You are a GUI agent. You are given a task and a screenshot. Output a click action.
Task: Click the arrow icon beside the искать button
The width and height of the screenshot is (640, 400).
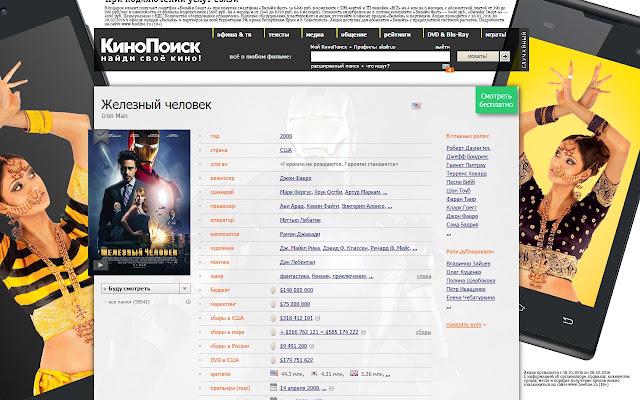coord(505,56)
